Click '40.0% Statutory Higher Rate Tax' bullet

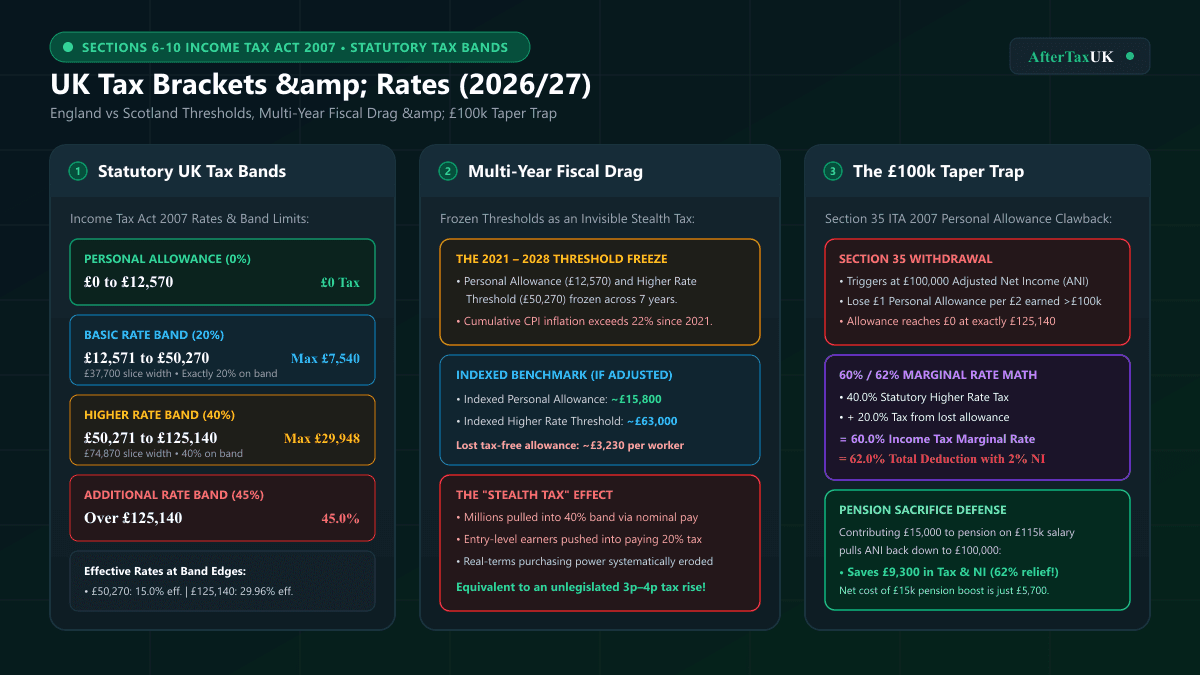[925, 397]
